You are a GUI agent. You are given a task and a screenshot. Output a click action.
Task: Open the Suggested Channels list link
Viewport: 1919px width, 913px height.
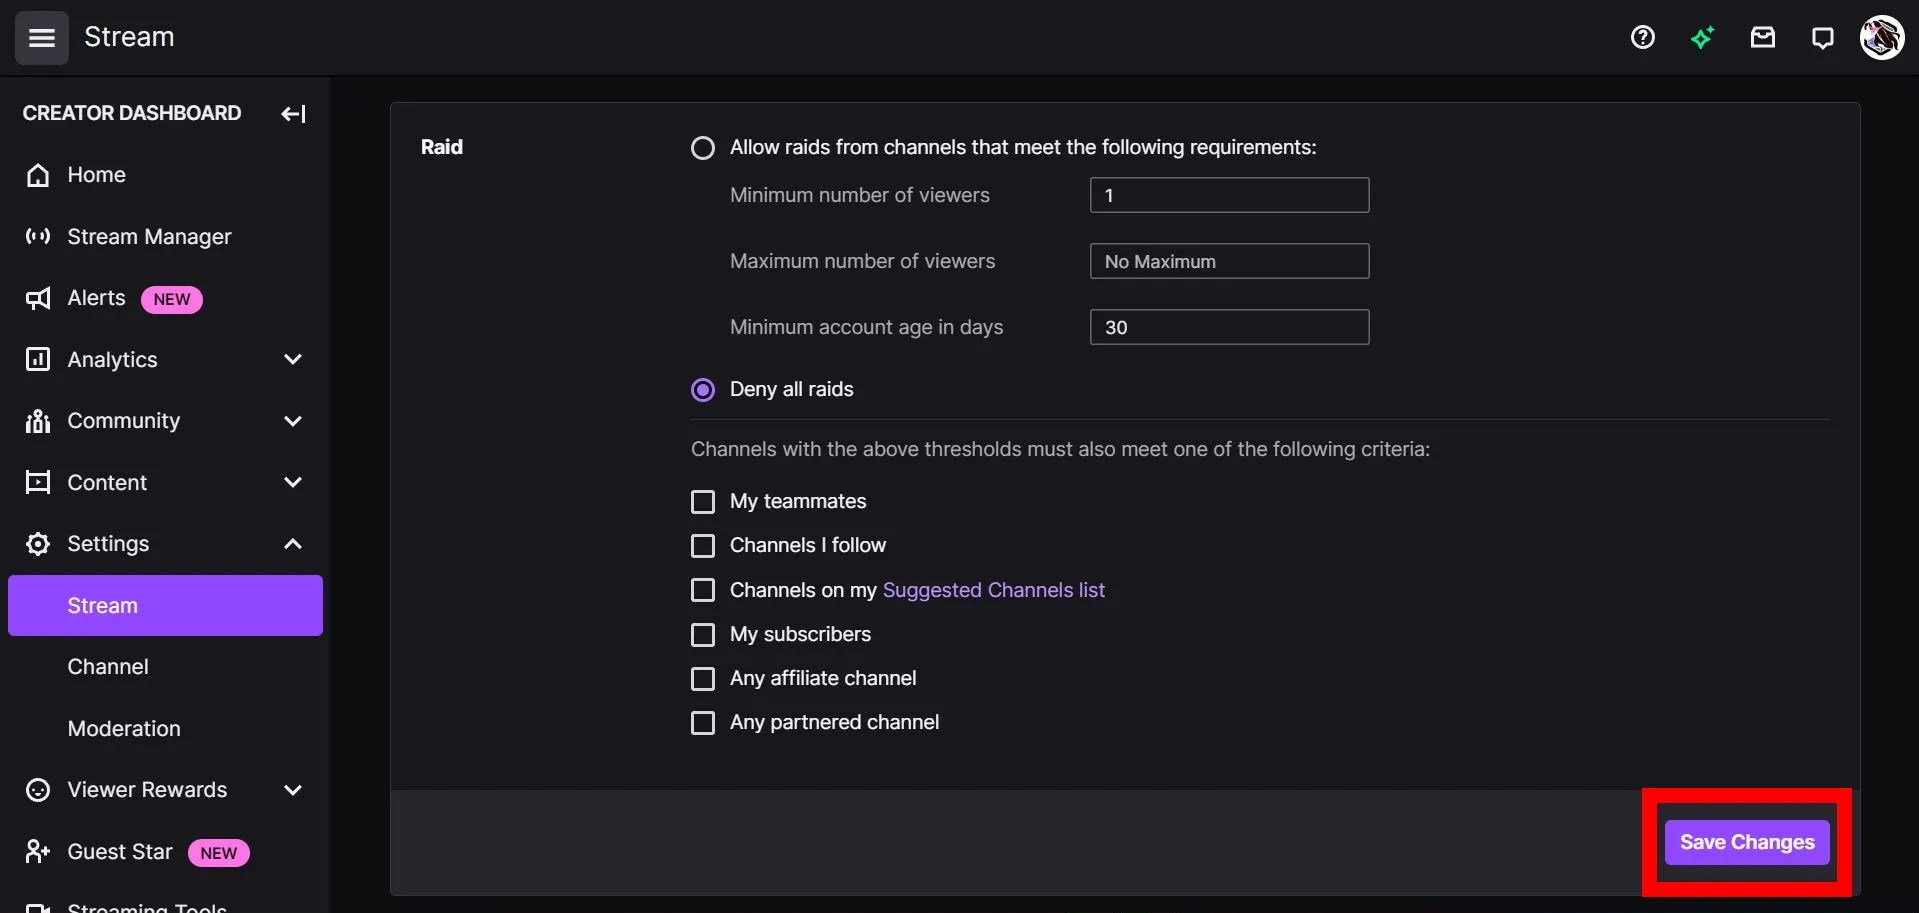[993, 590]
